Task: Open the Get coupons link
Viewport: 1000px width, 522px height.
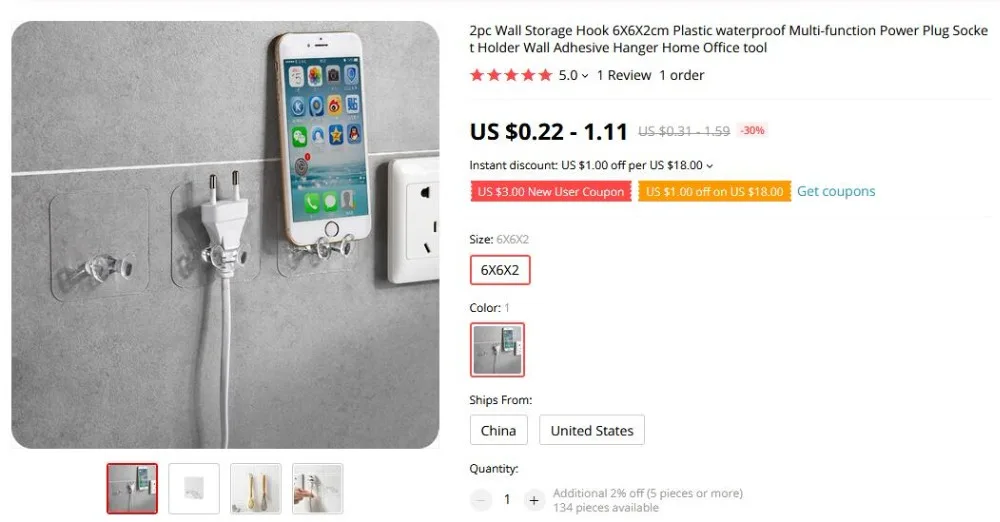Action: point(836,191)
